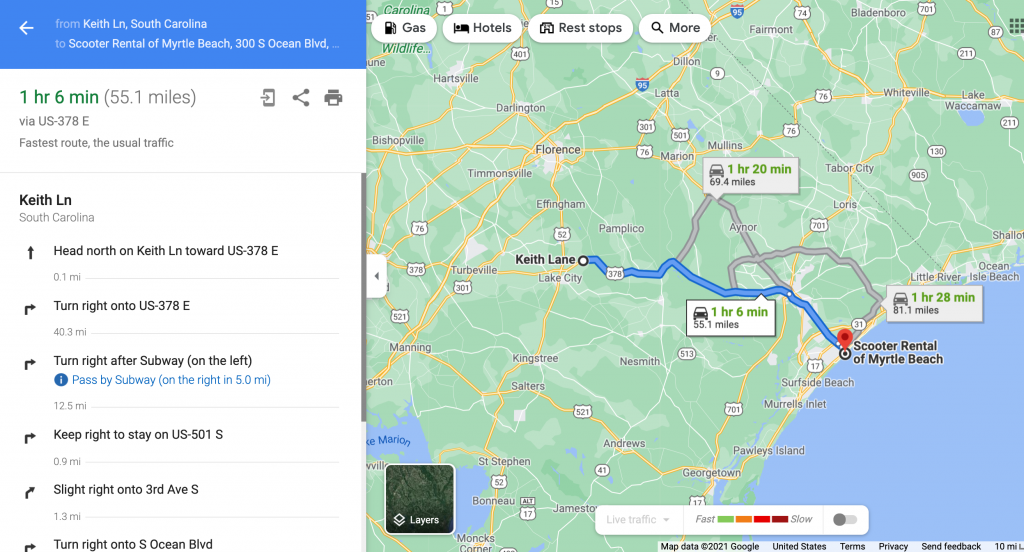Send directions to your phone icon
This screenshot has width=1024, height=552.
pos(268,97)
